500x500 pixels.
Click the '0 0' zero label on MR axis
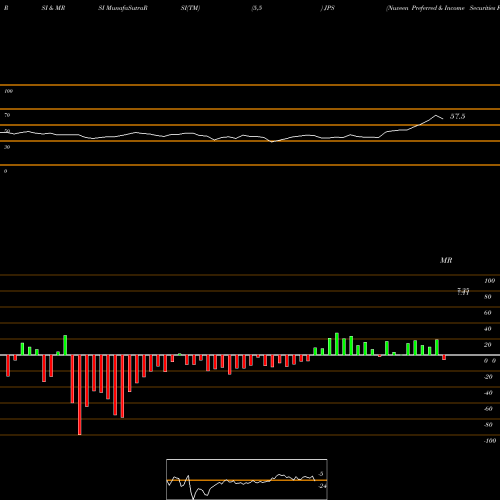[x=490, y=361]
